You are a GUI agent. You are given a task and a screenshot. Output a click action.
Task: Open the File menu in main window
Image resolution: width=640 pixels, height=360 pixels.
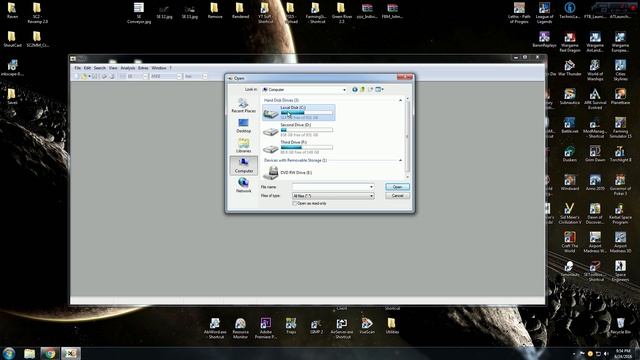[x=78, y=68]
